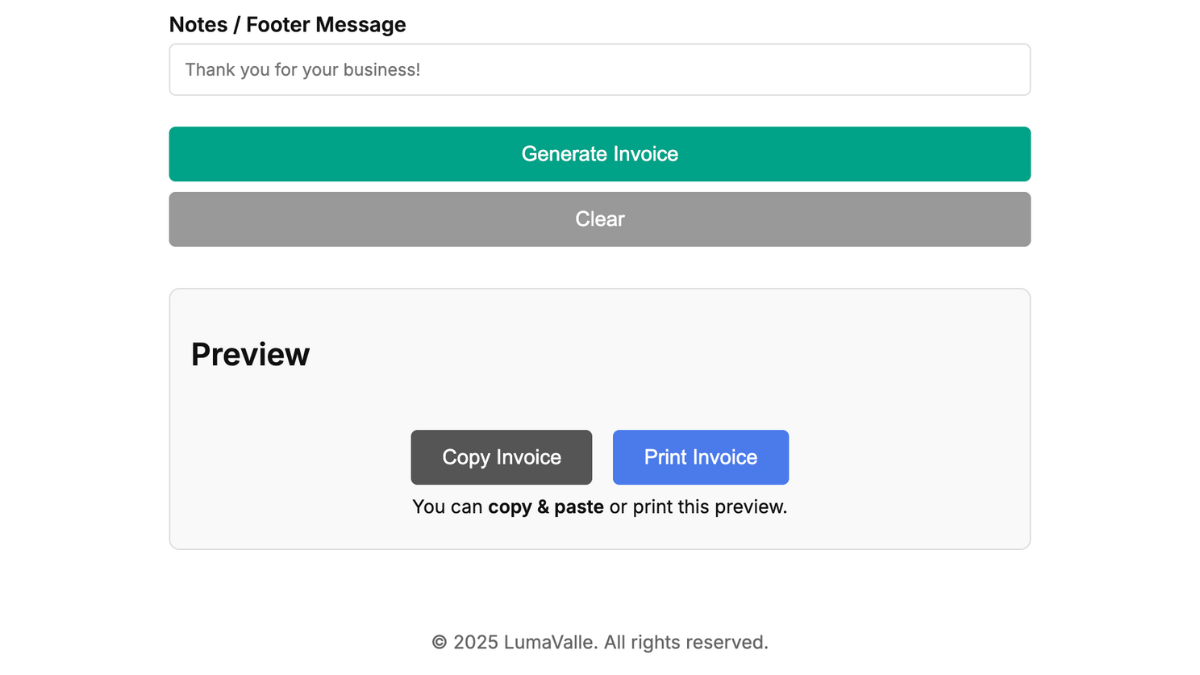Click "All rights reserved." in footer
This screenshot has height=675, width=1200.
686,642
